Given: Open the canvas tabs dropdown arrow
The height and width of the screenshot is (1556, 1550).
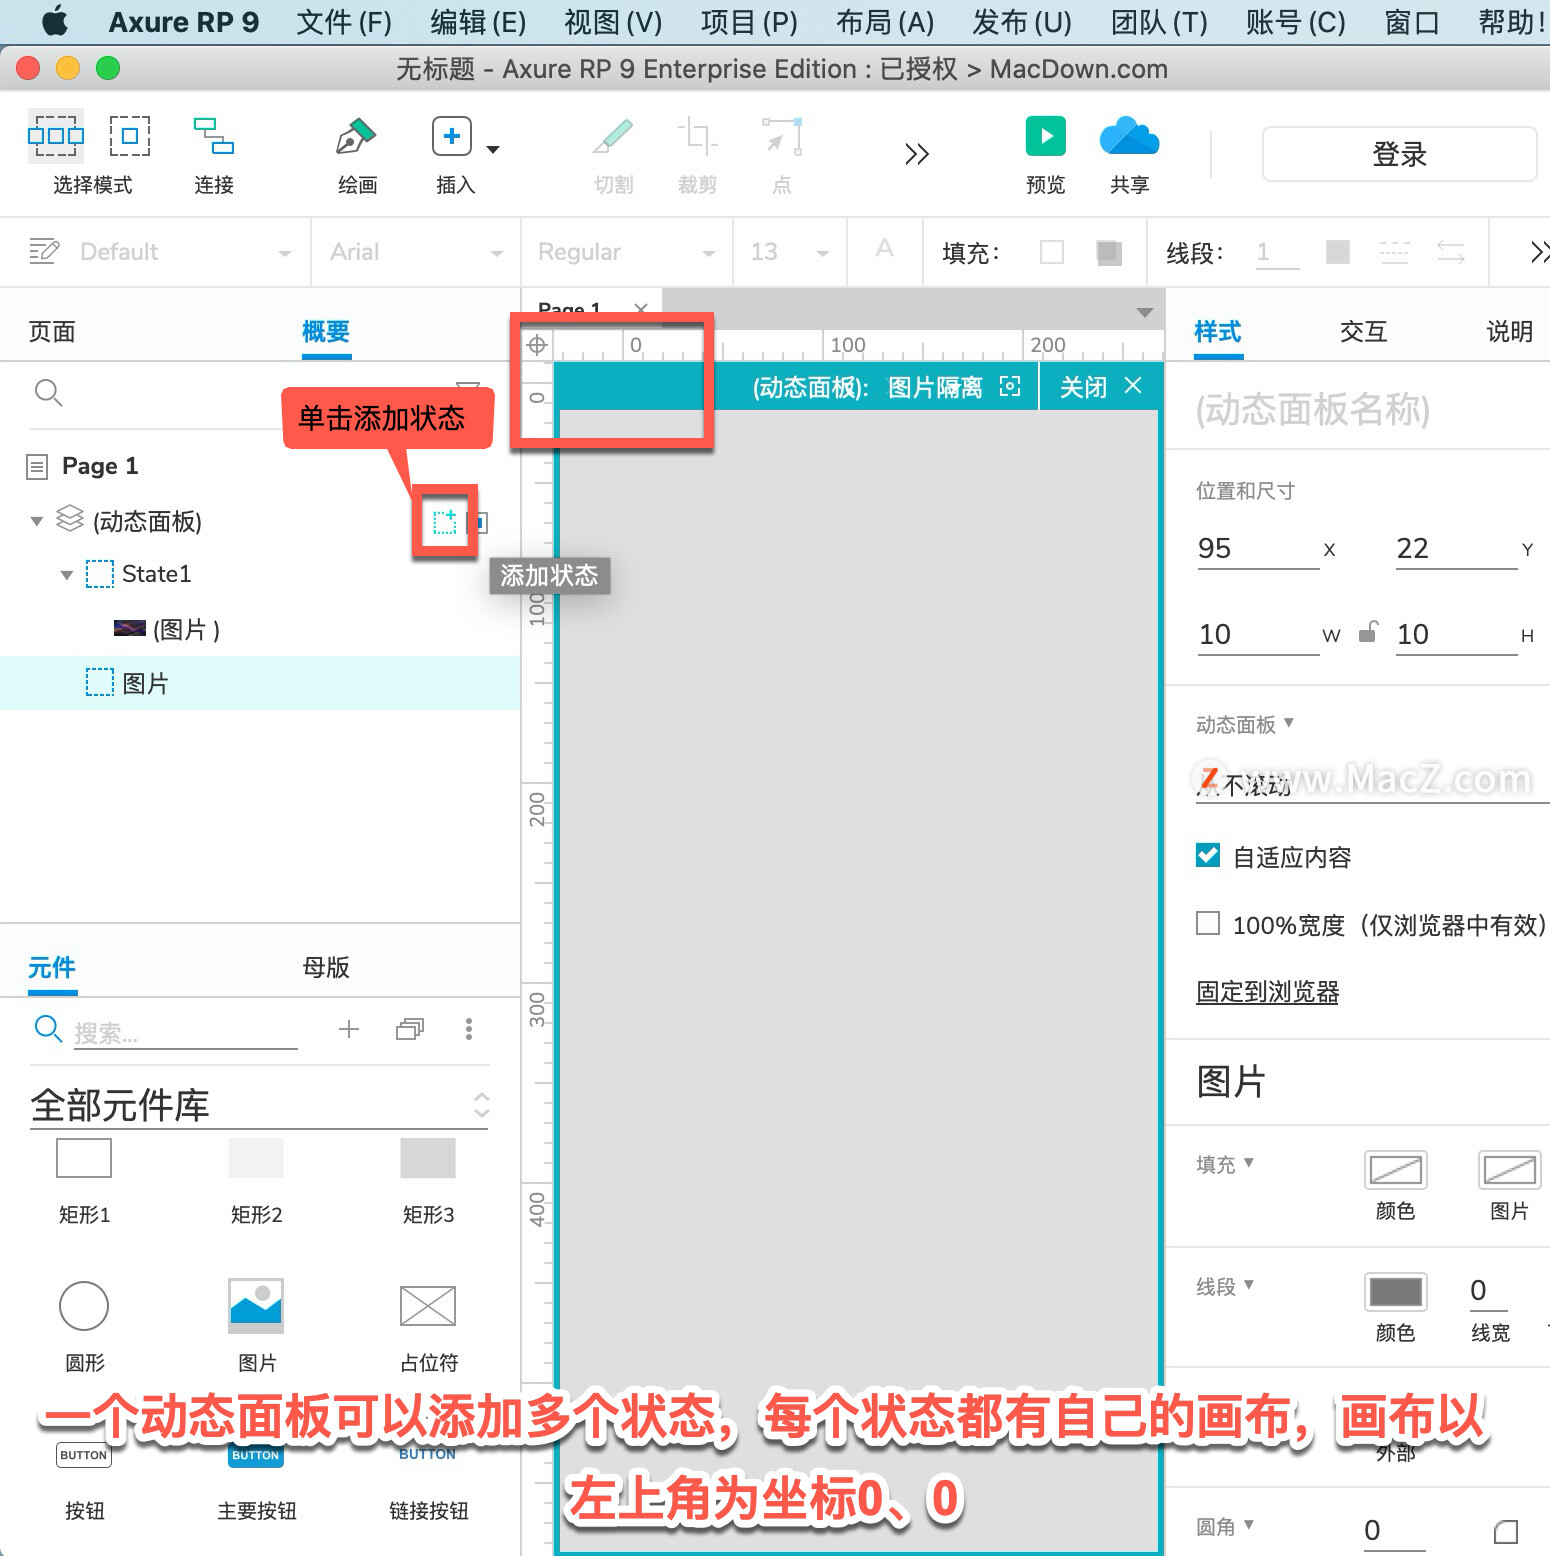Looking at the screenshot, I should click(1145, 312).
